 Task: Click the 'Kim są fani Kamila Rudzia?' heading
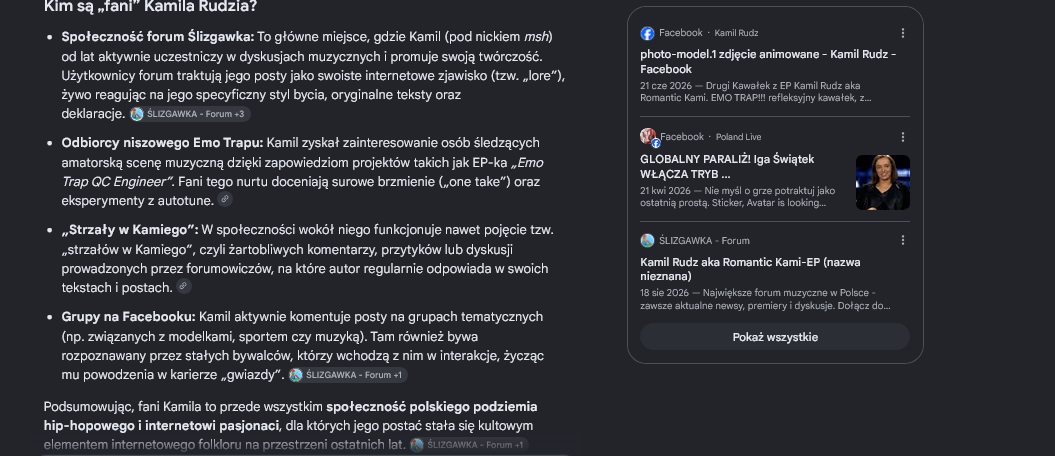[x=150, y=7]
